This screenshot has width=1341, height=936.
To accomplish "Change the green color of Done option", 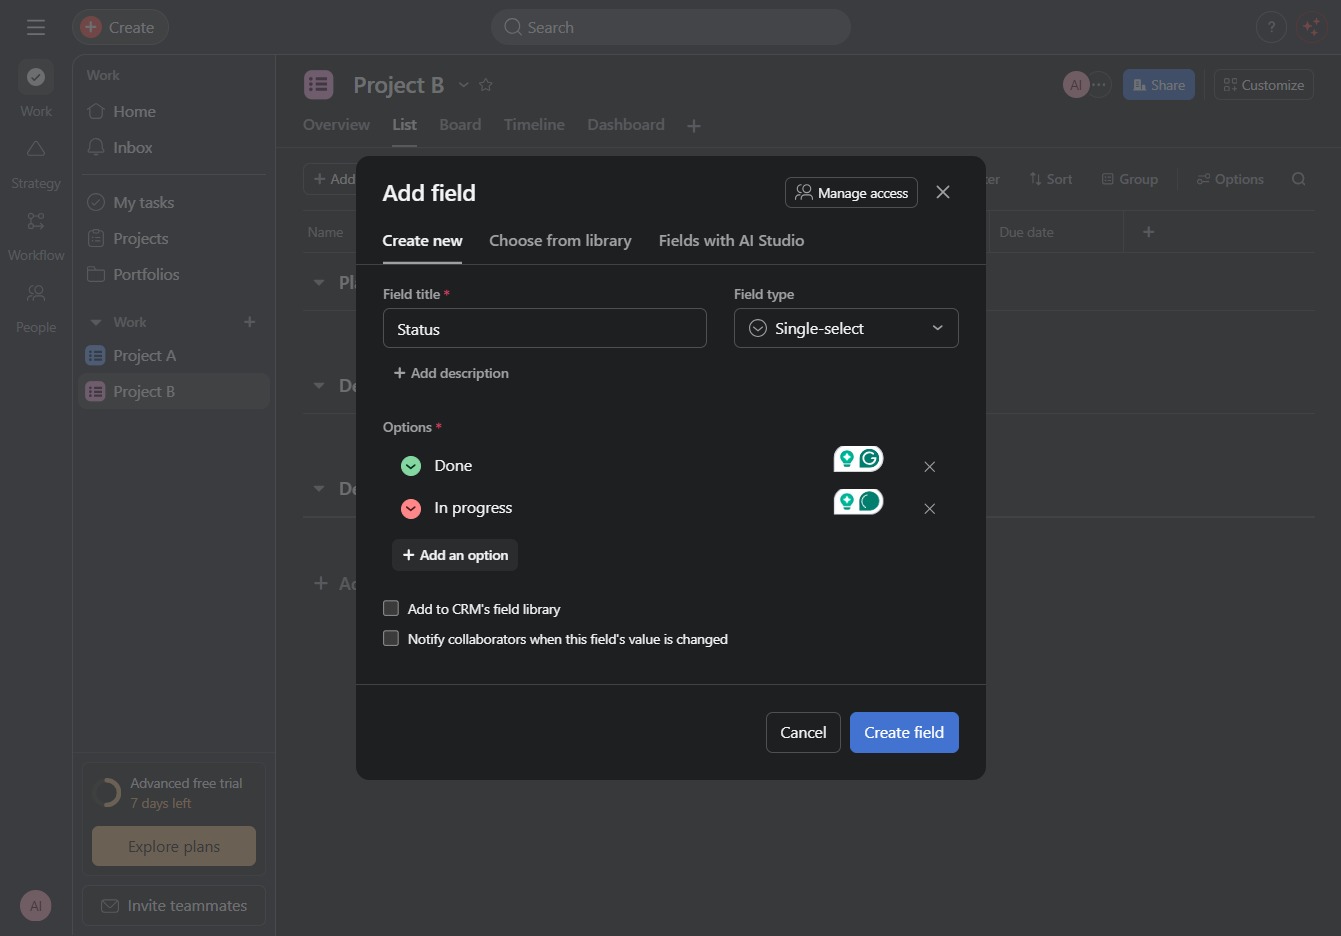I will (x=411, y=466).
